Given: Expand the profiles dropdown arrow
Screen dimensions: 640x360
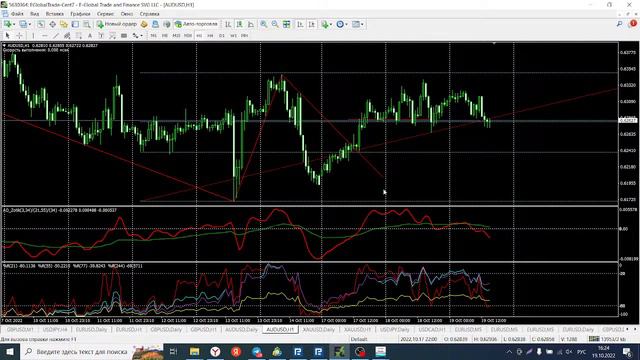Looking at the screenshot, I should (x=29, y=24).
